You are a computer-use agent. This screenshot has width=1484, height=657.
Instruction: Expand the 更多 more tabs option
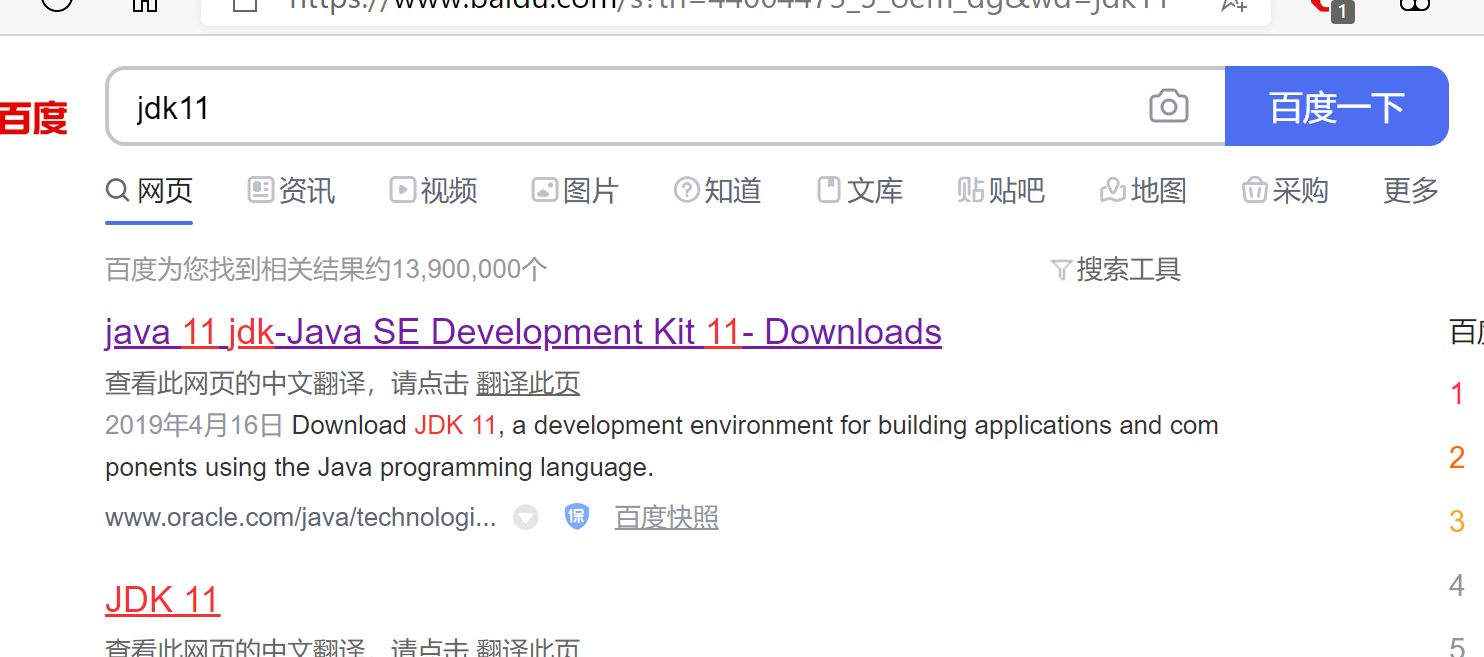click(x=1411, y=190)
